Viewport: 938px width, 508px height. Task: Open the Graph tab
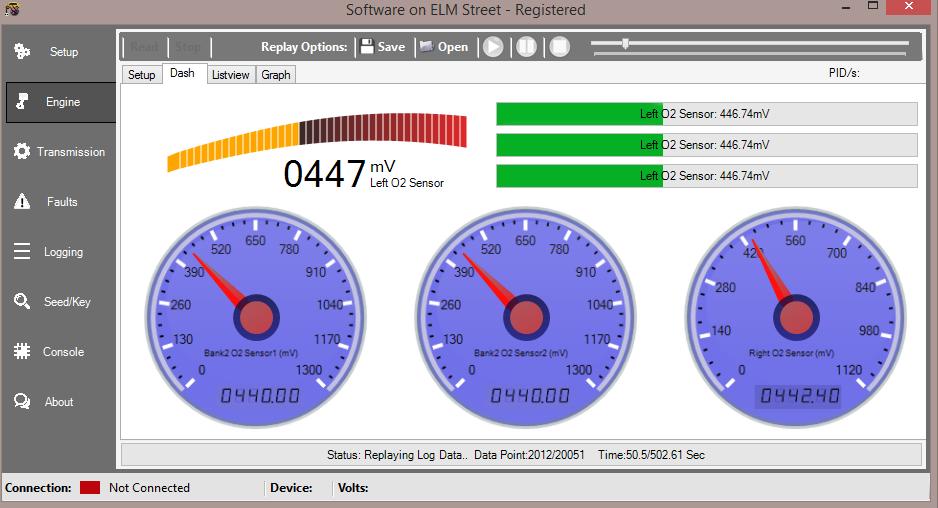click(276, 75)
